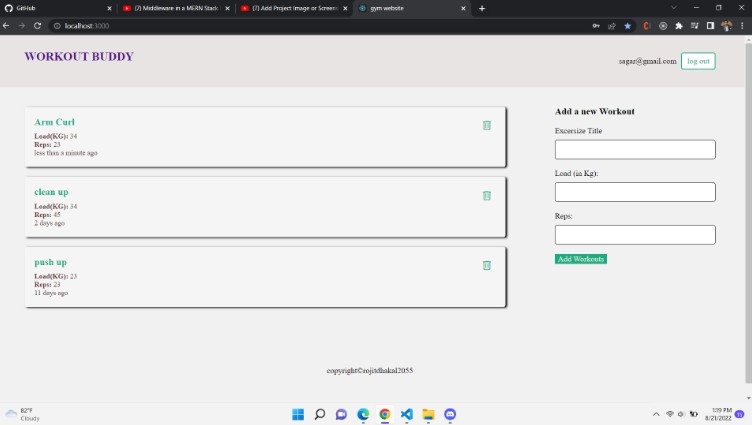
Task: Click the Reps input field
Action: [635, 235]
